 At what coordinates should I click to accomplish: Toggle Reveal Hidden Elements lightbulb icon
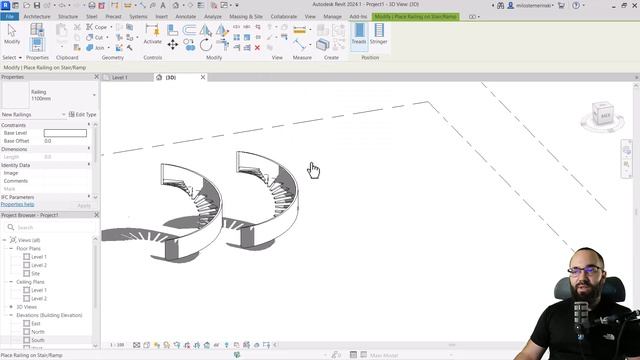coord(227,345)
